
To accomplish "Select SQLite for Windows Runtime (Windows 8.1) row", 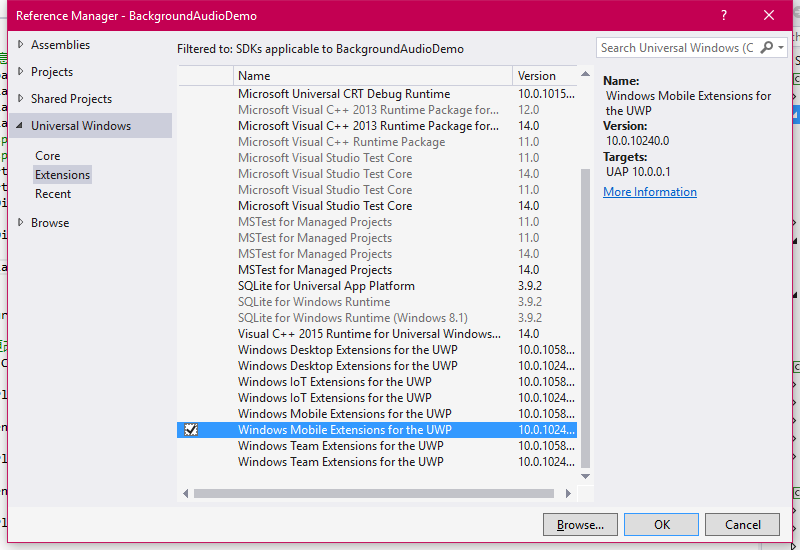I will coord(377,318).
